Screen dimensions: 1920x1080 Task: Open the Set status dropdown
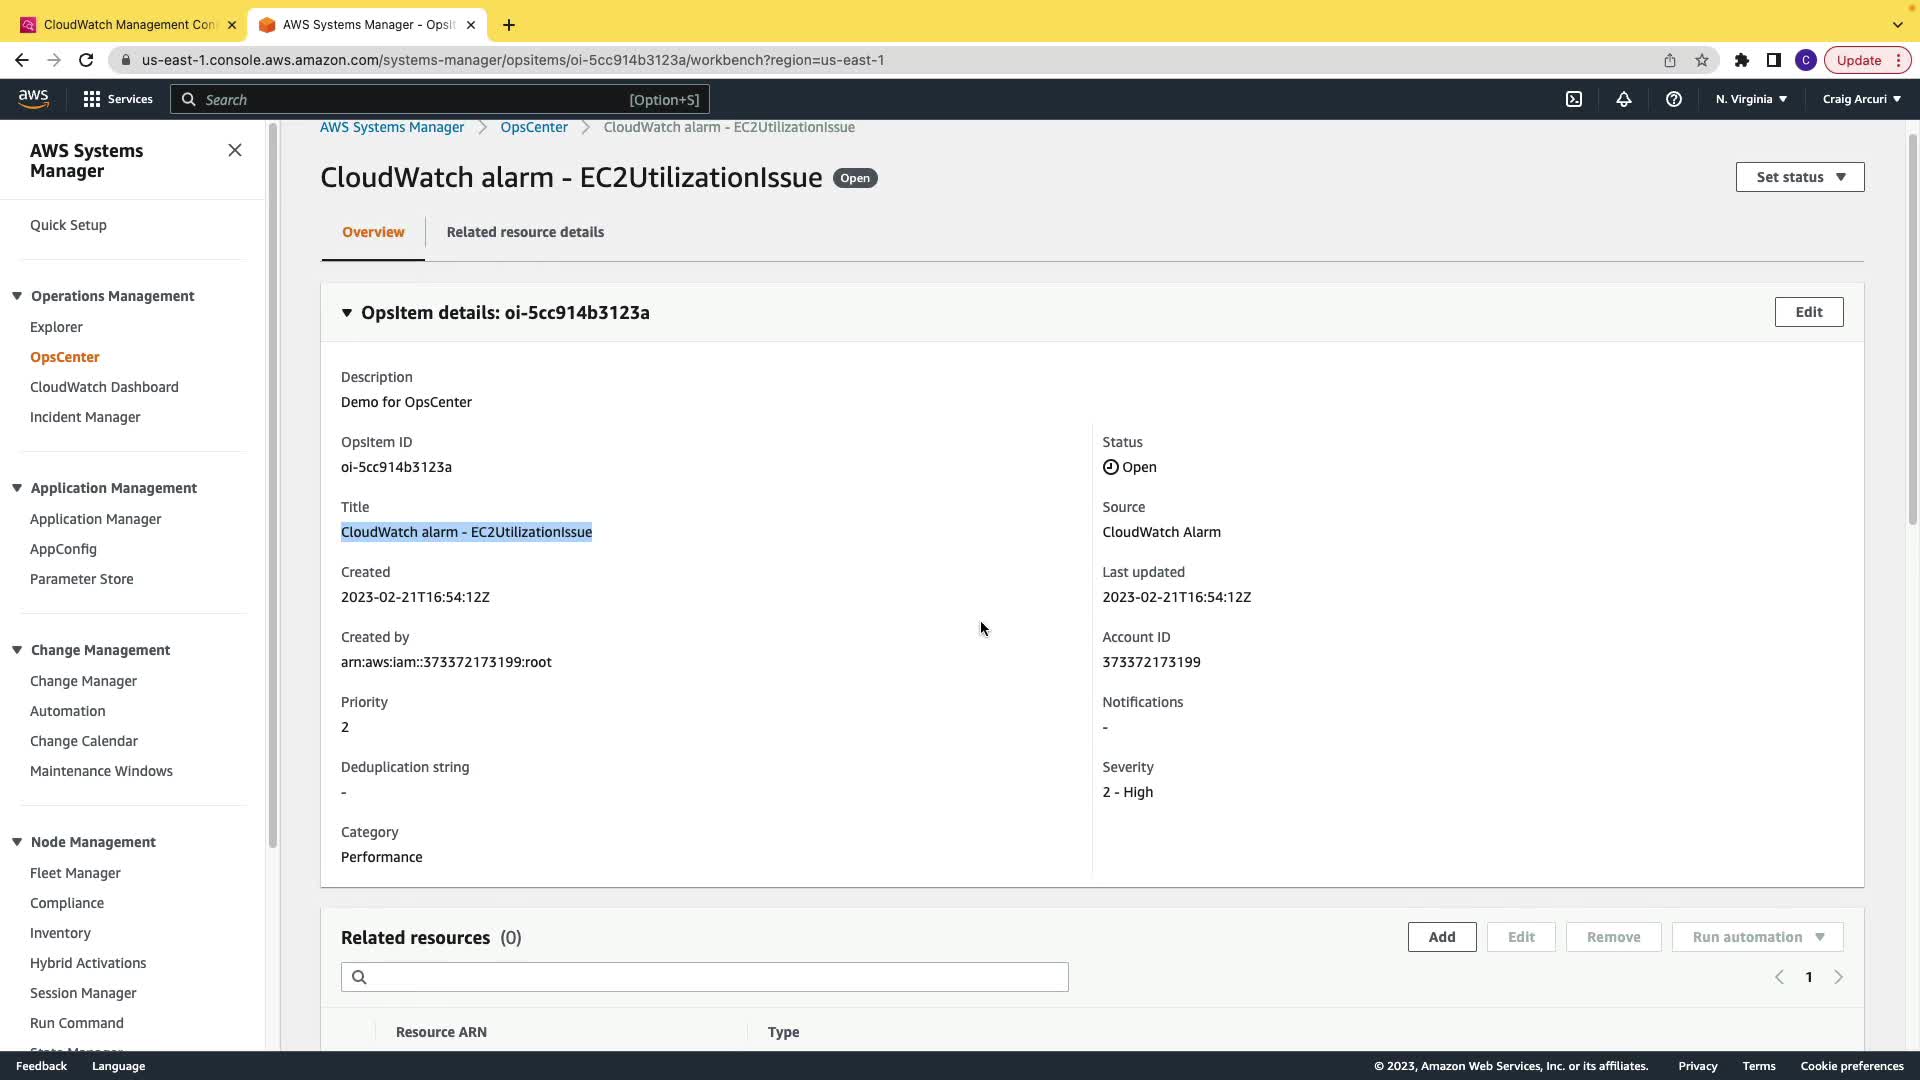click(1799, 177)
